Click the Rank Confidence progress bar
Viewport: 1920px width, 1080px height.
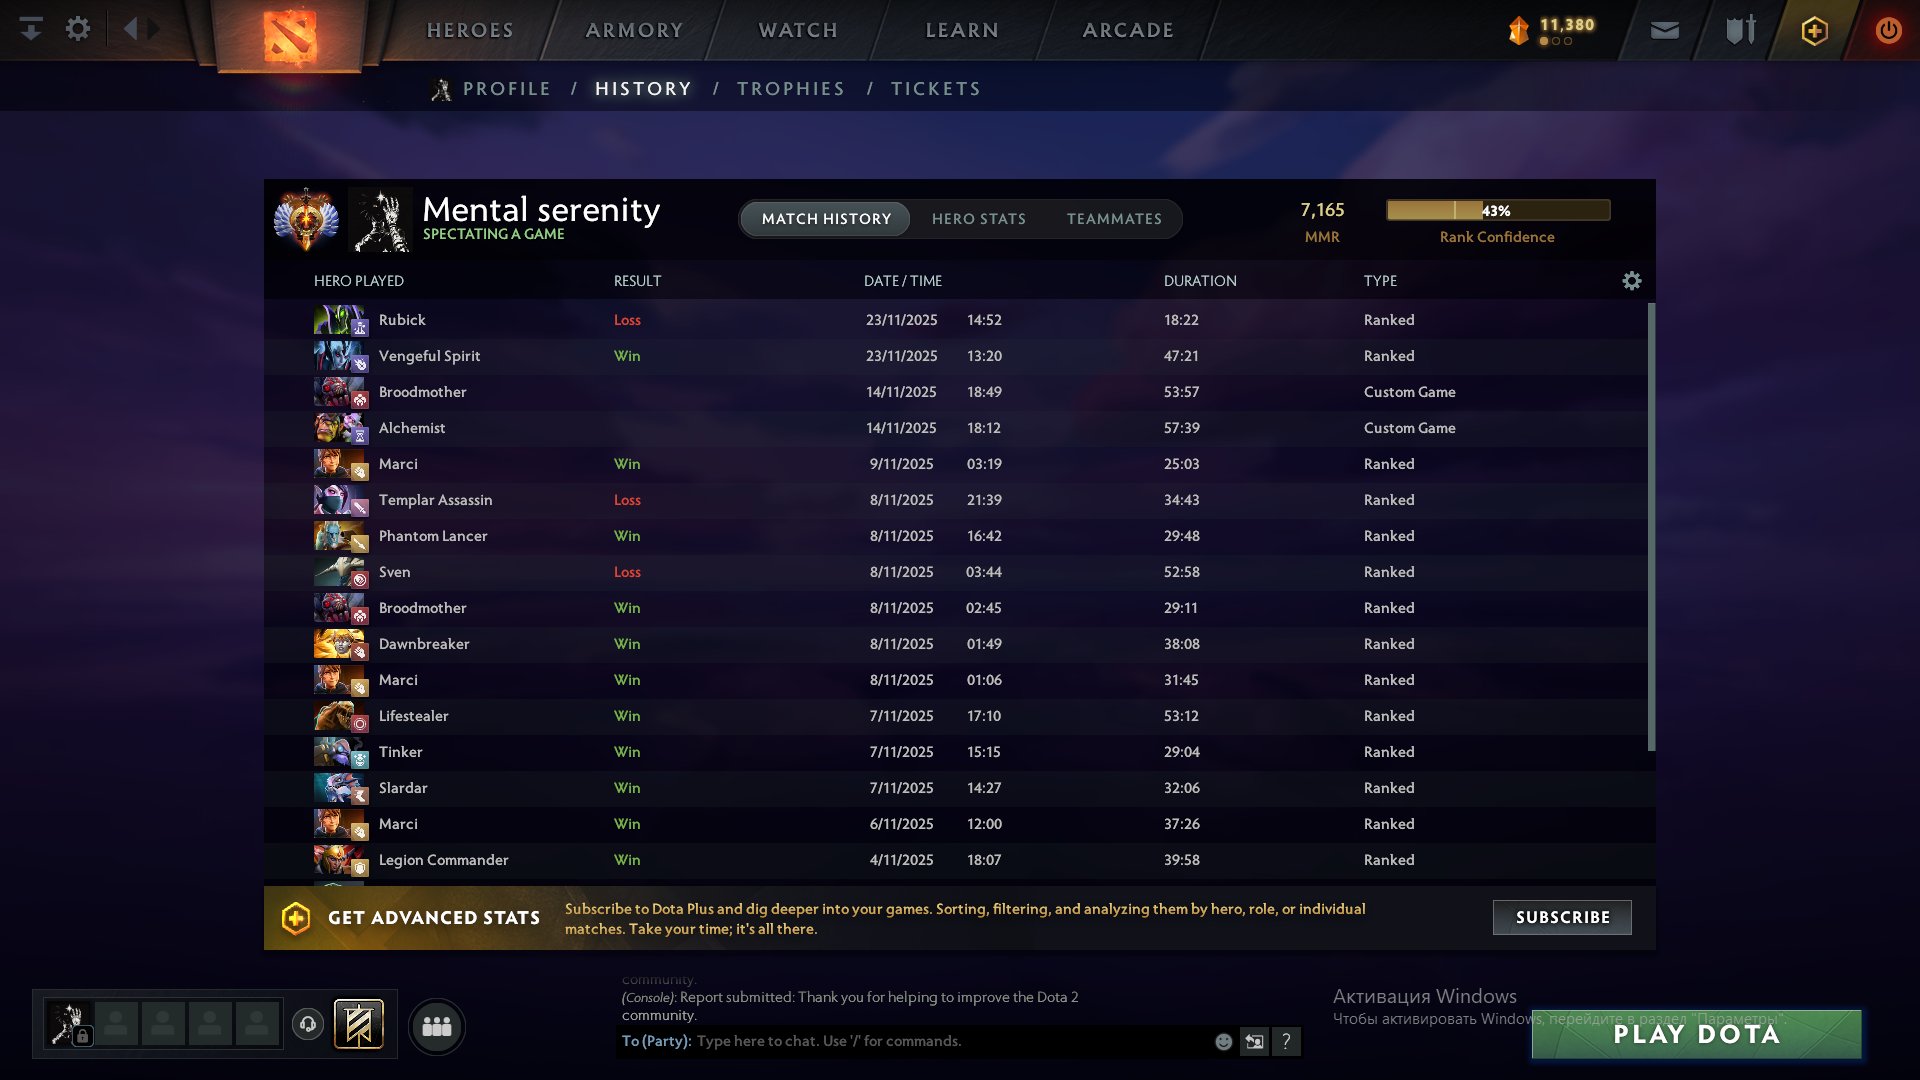pos(1497,210)
